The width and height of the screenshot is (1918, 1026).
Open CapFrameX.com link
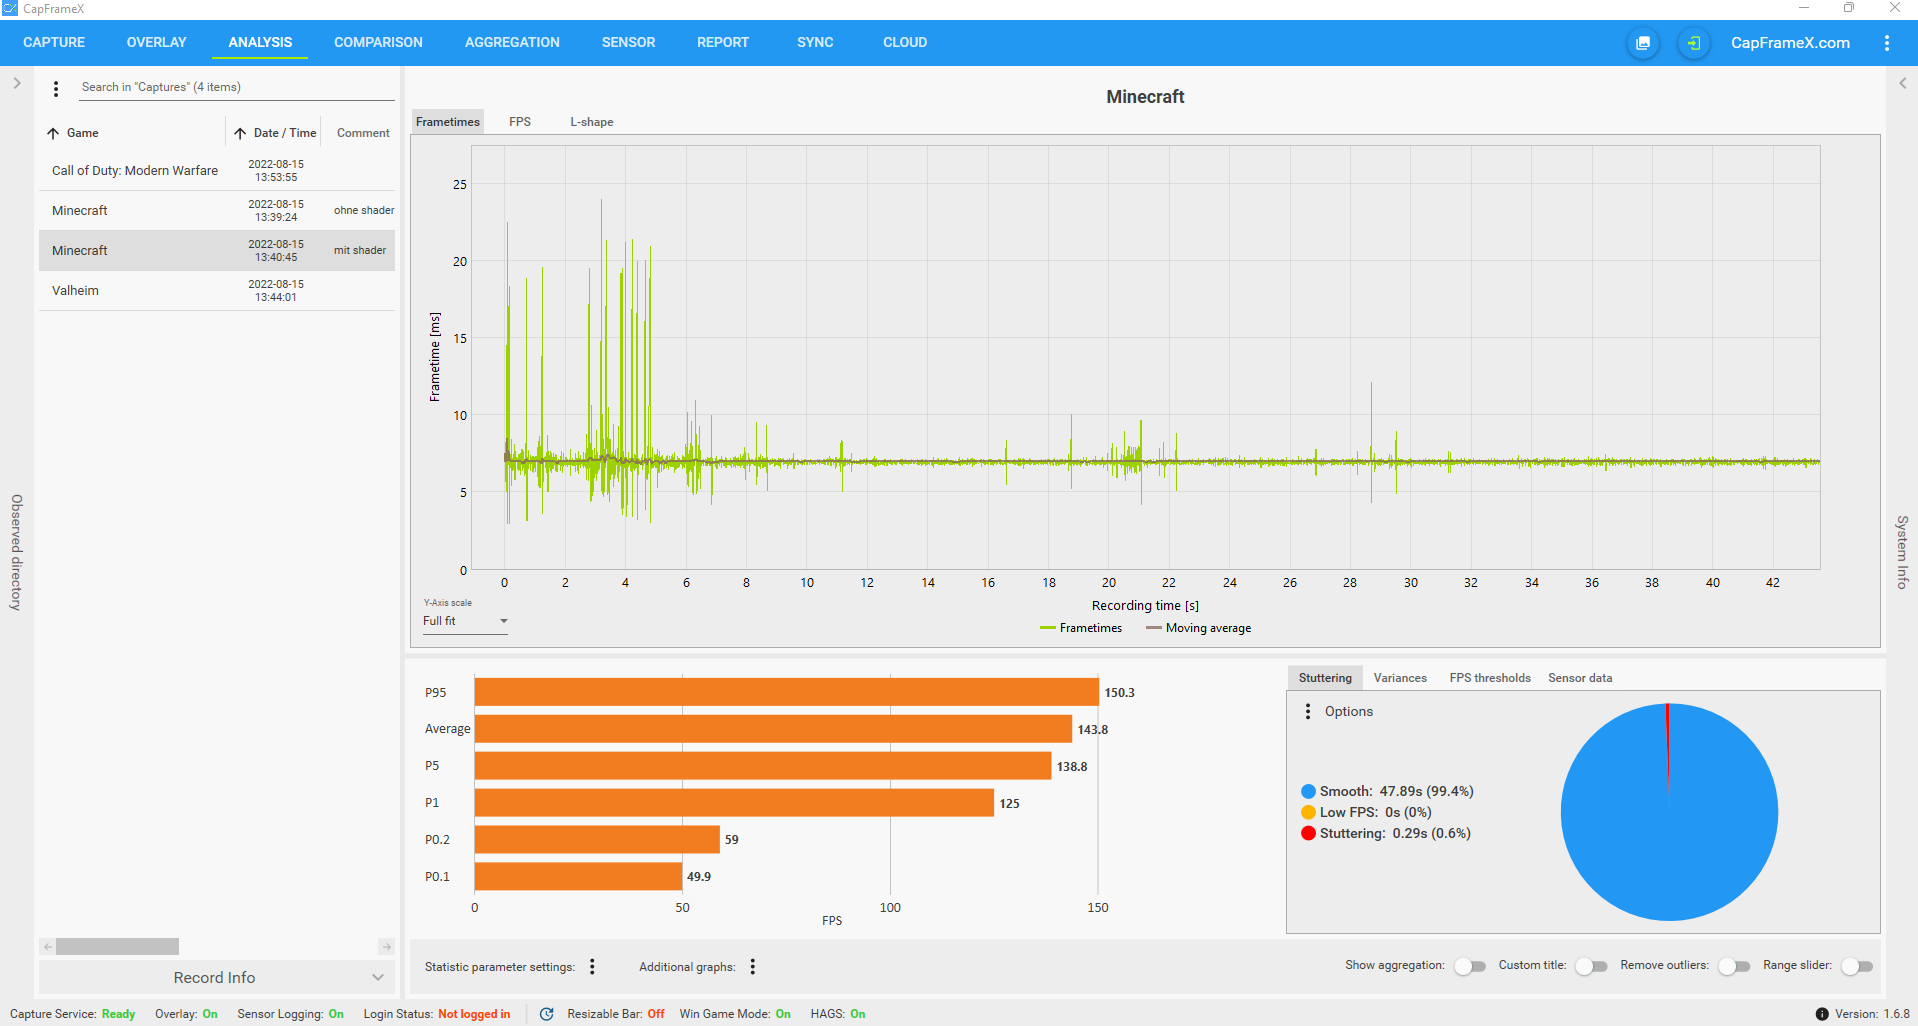pyautogui.click(x=1790, y=43)
